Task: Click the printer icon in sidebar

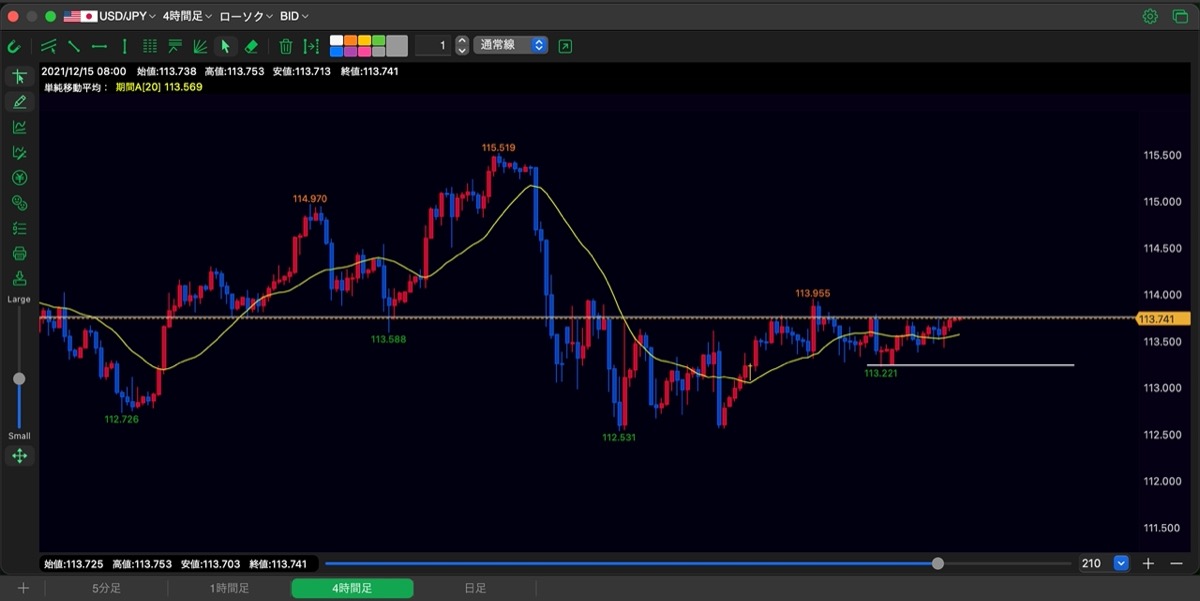Action: pos(19,254)
